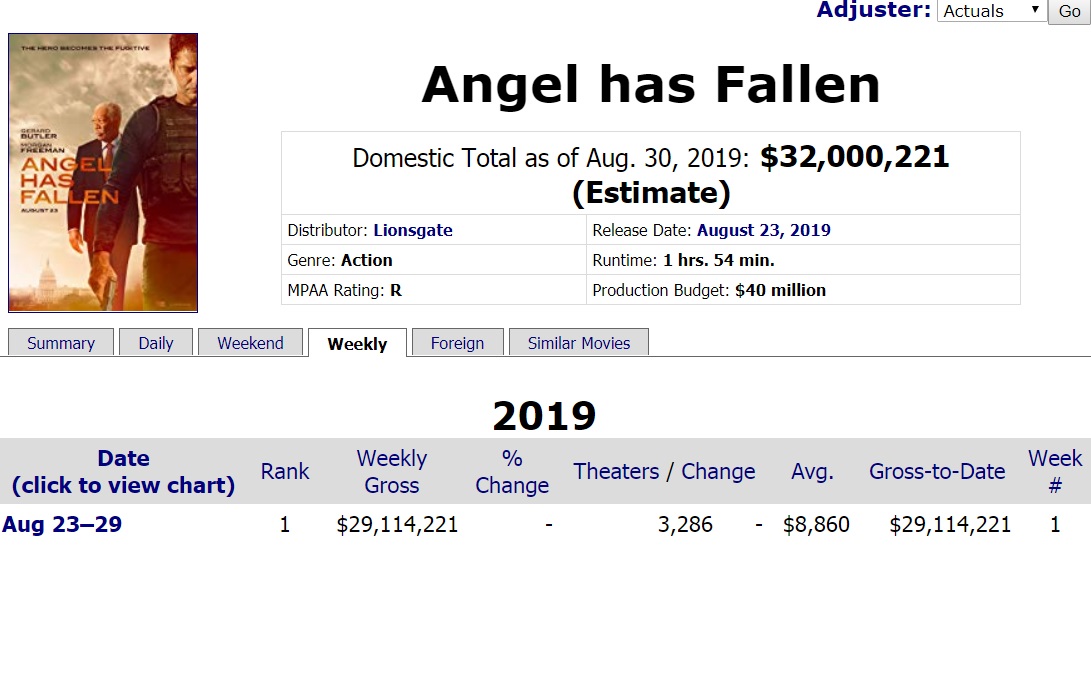Switch to the Summary tab
This screenshot has height=677, width=1091.
(61, 343)
